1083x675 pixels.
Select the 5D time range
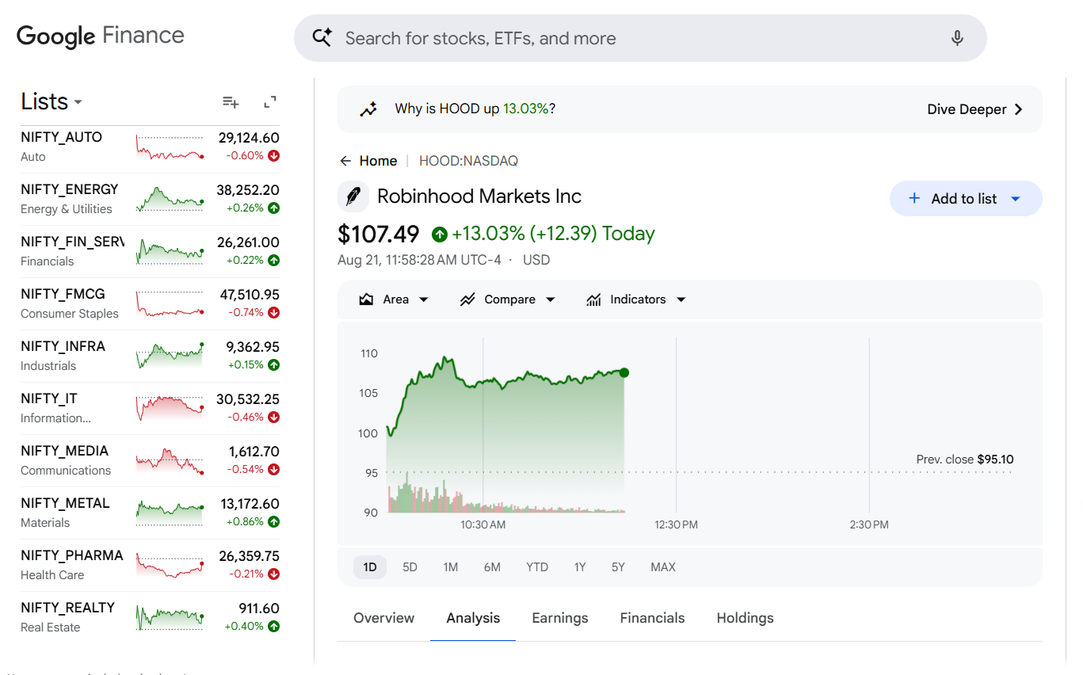tap(410, 567)
